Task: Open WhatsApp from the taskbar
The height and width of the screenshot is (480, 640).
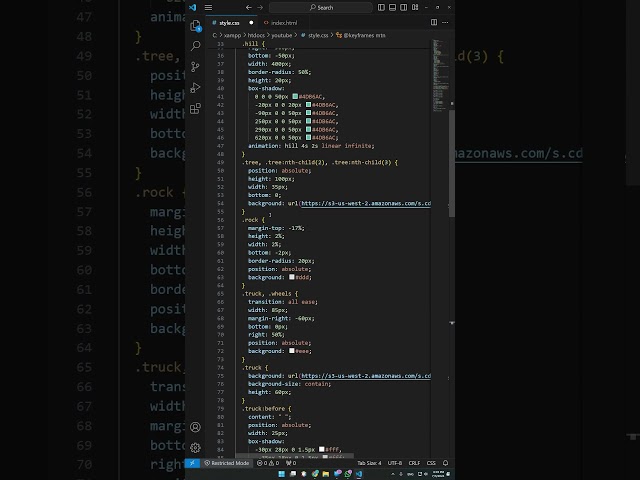Action: [348, 474]
